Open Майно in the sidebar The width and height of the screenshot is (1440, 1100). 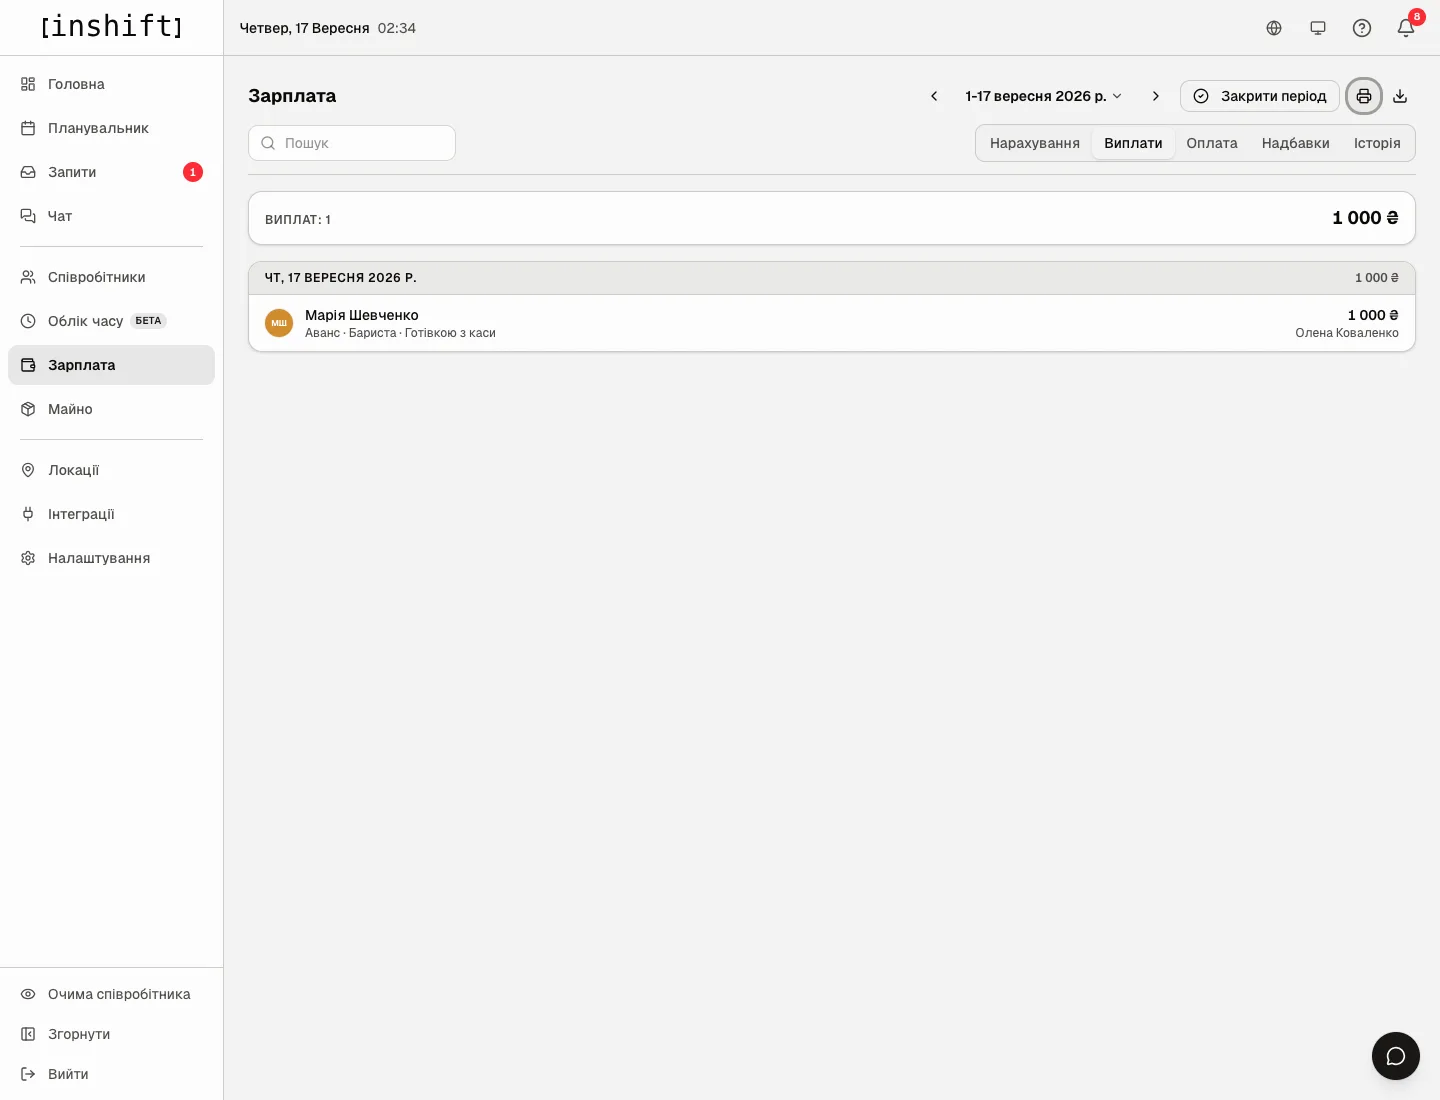(x=111, y=409)
